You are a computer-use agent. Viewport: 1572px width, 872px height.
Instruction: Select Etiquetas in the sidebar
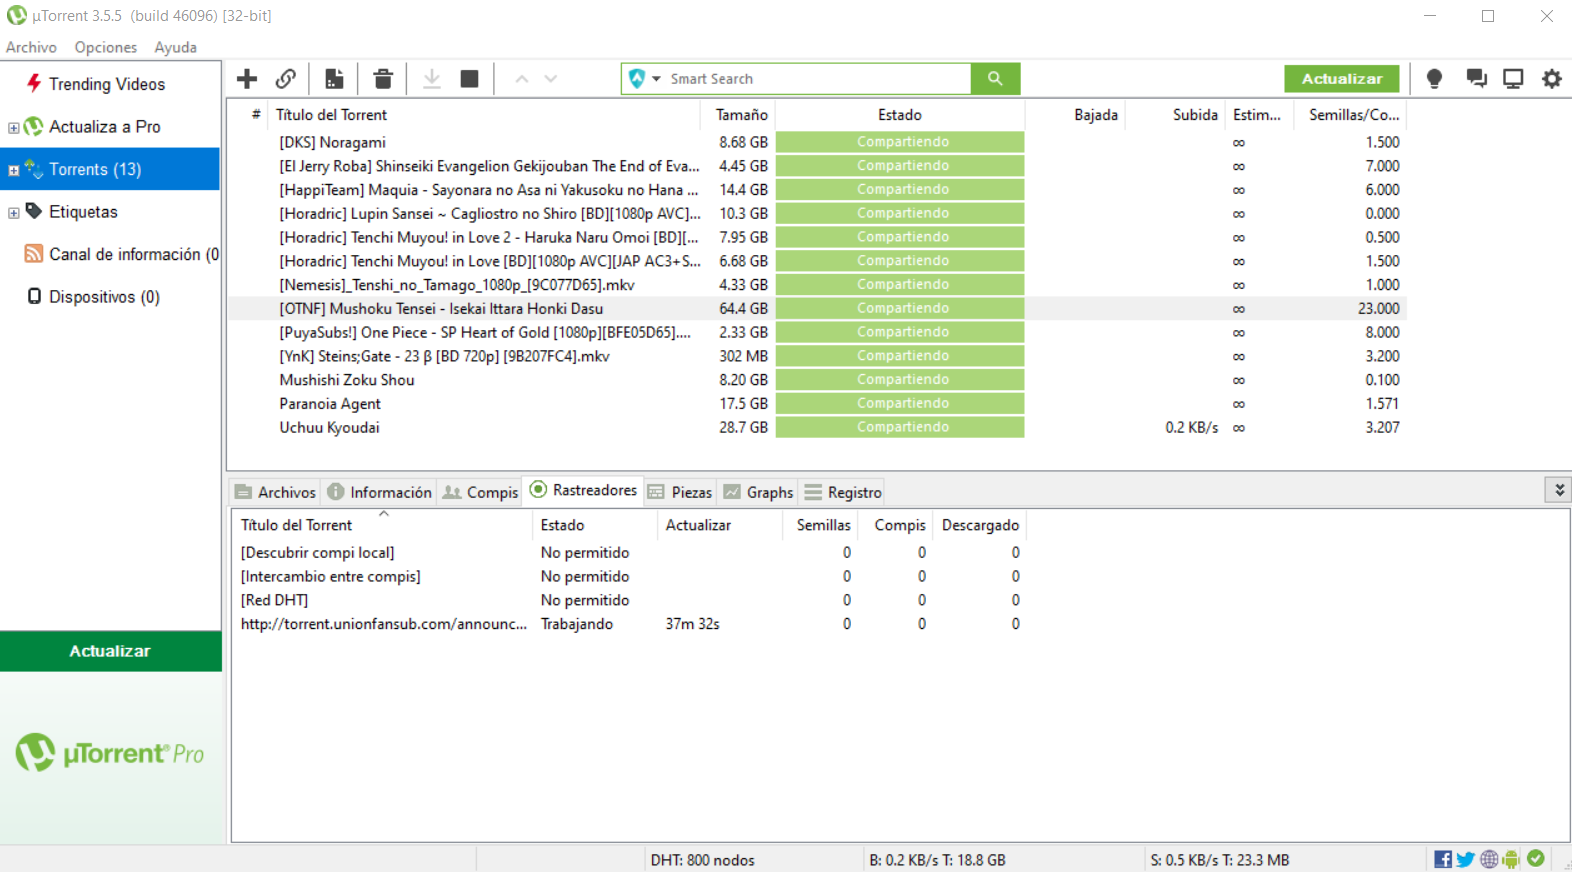[x=83, y=212]
